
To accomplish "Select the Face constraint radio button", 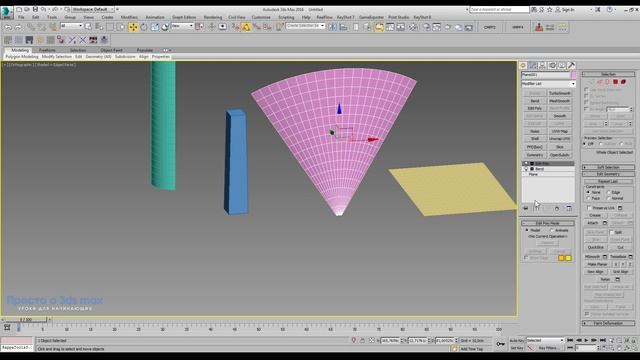I will point(588,198).
